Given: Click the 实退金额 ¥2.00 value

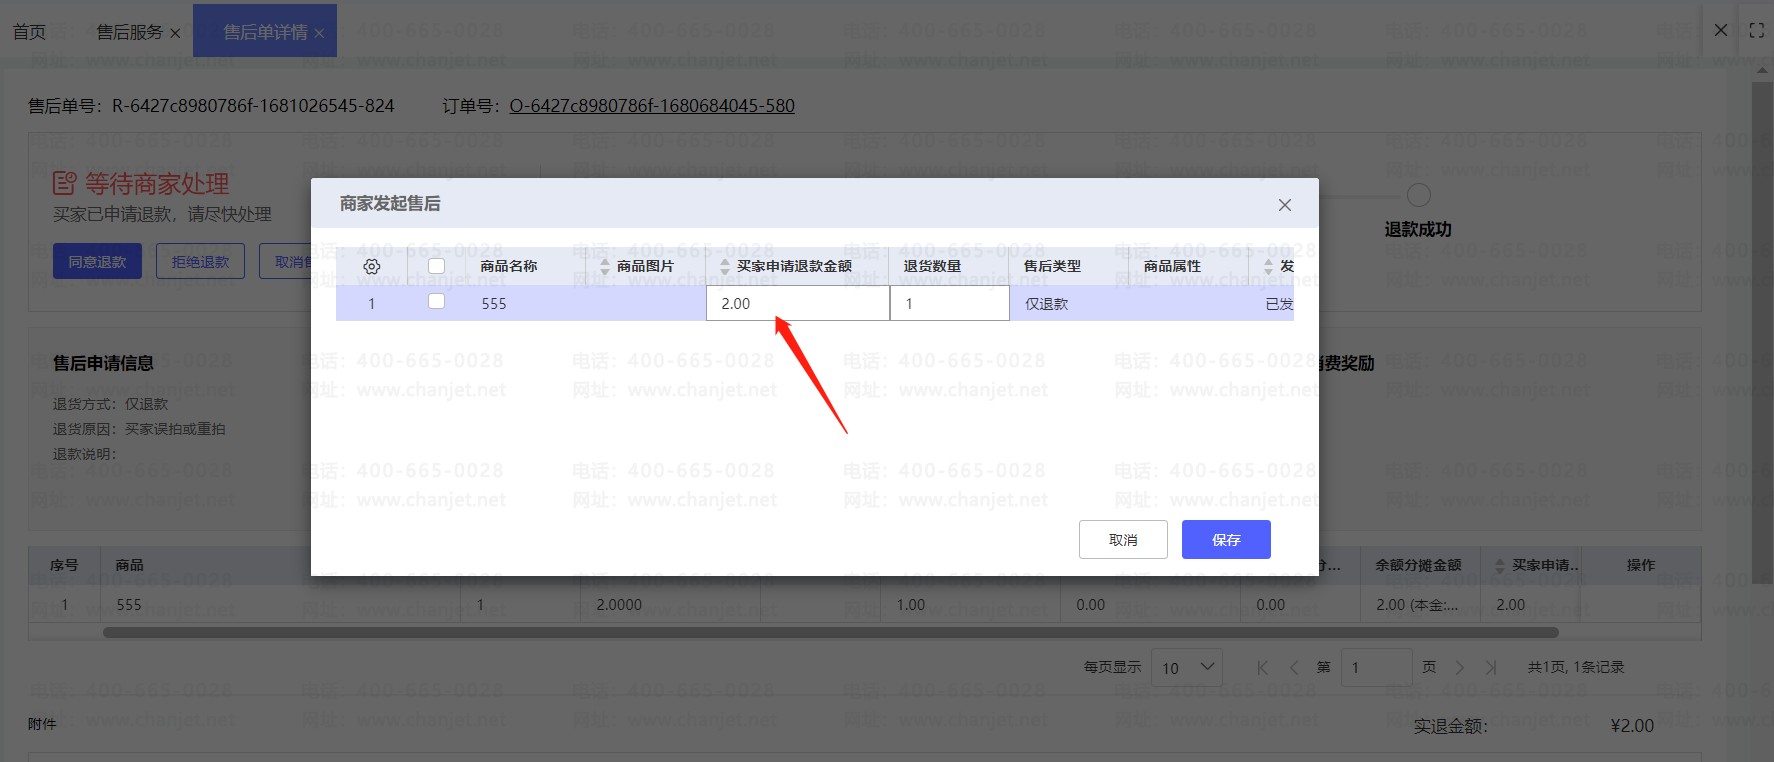Looking at the screenshot, I should [1632, 726].
